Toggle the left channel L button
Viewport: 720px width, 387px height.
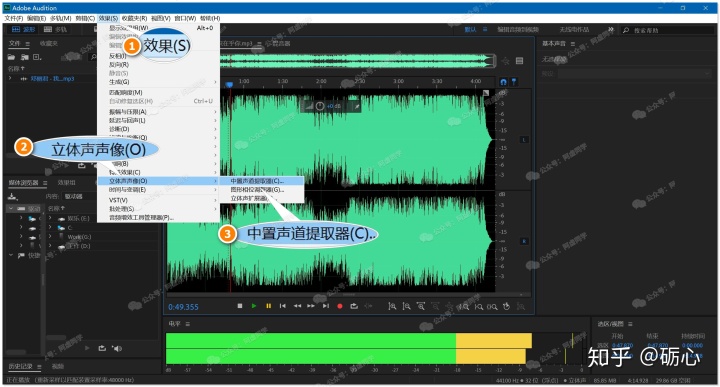(x=524, y=140)
